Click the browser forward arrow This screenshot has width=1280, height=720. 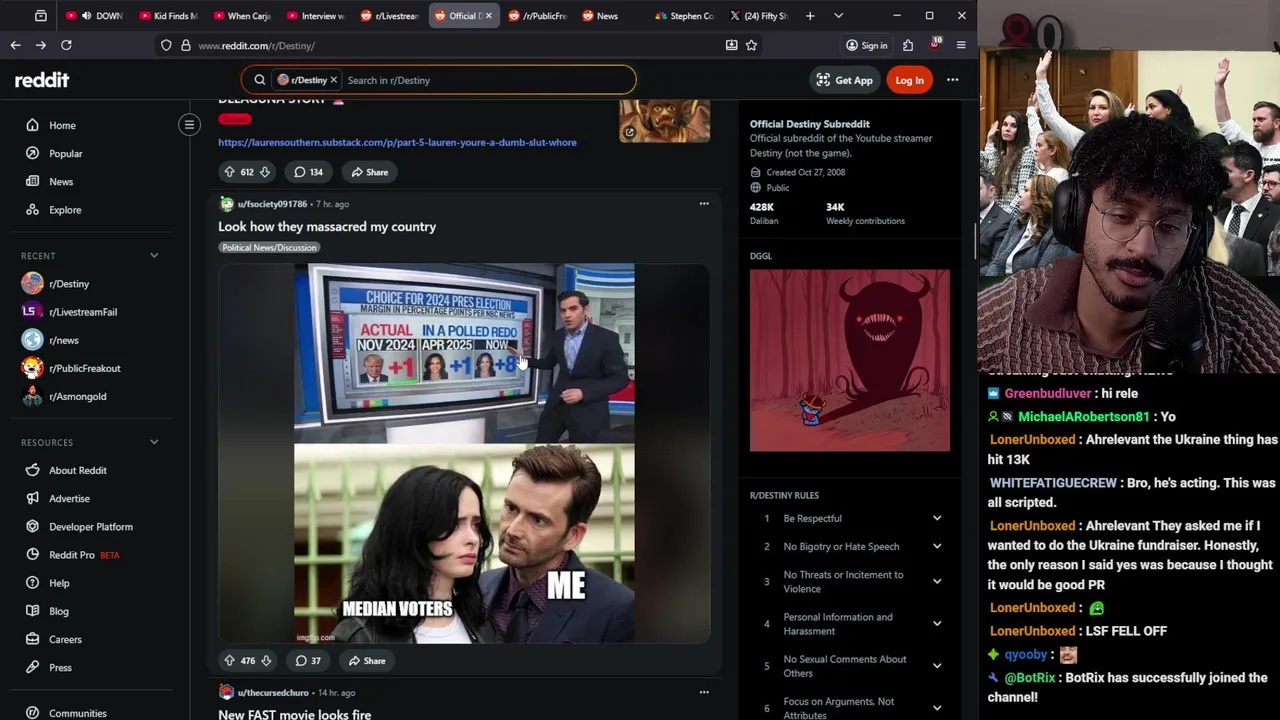(x=40, y=45)
